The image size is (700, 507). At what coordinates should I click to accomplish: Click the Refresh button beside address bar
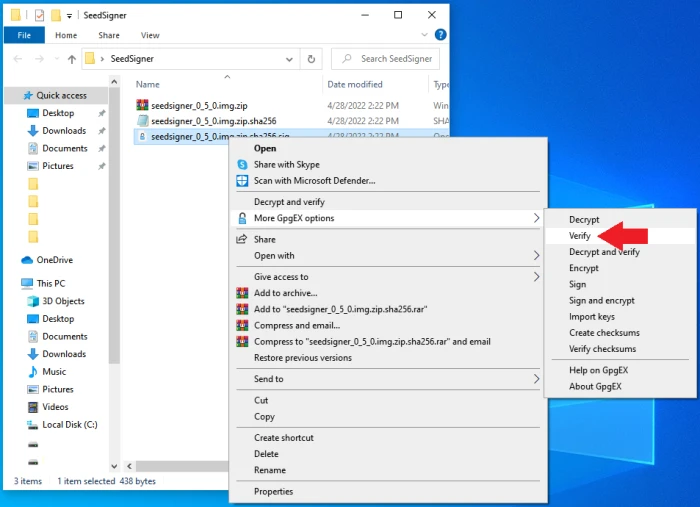click(312, 59)
